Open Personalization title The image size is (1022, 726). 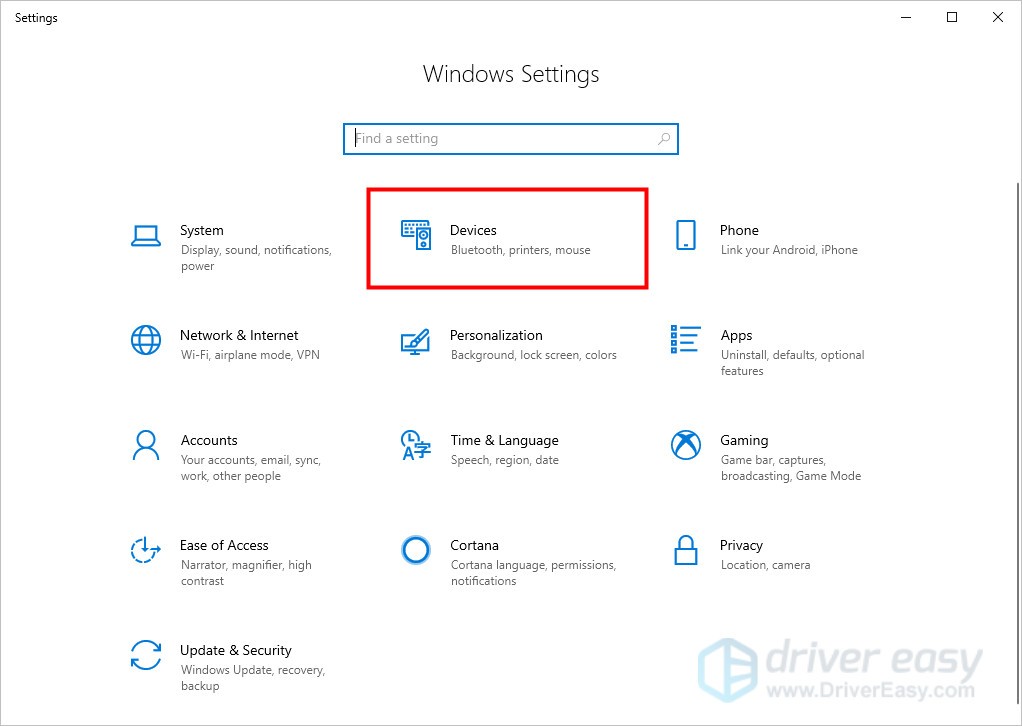(496, 335)
